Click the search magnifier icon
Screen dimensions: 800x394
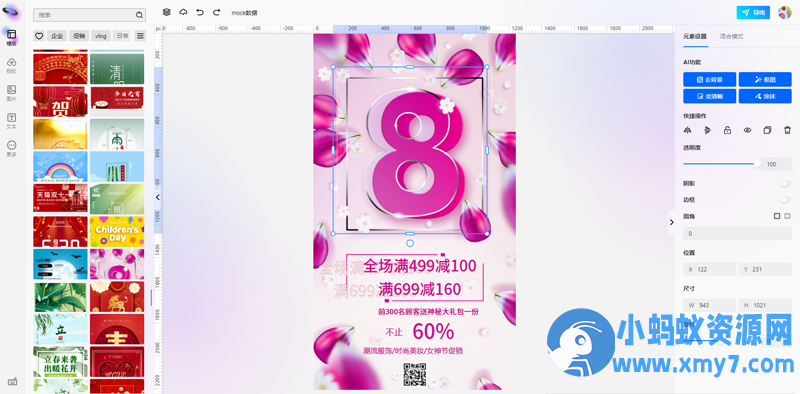coord(139,15)
